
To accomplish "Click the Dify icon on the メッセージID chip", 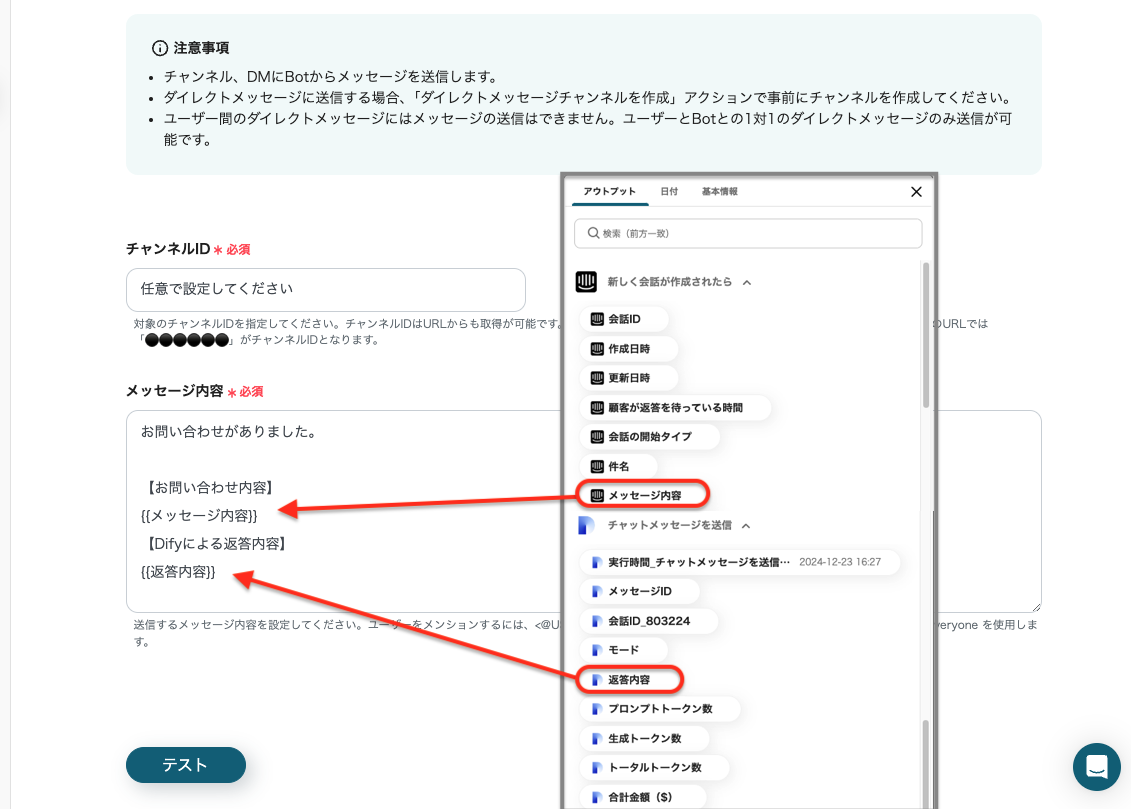I will 597,591.
